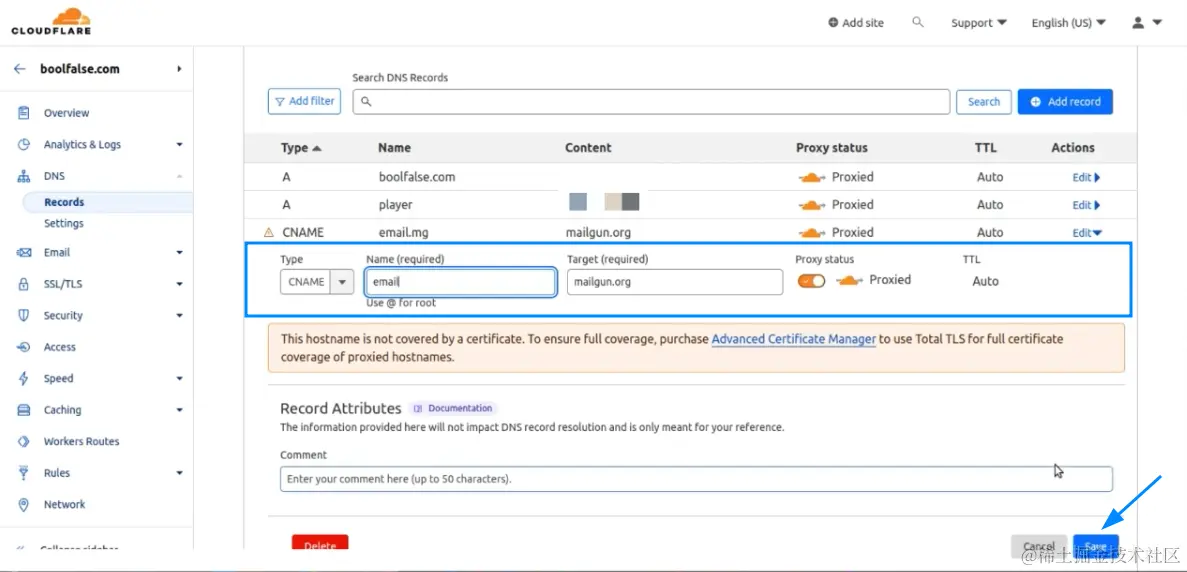Viewport: 1187px width, 572px height.
Task: Click the Caching drive icon
Action: click(x=23, y=410)
